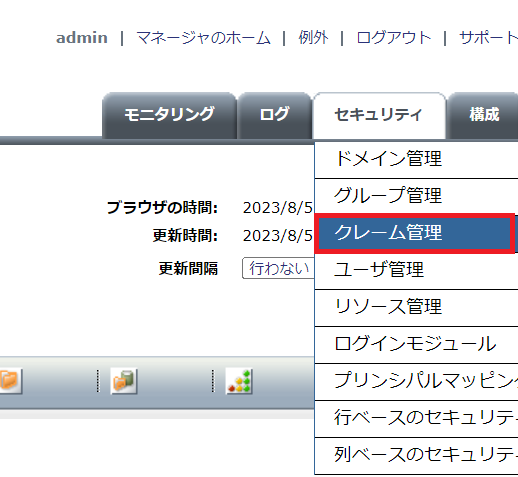The image size is (518, 477).
Task: Open the 構成 tab
Action: [x=483, y=115]
